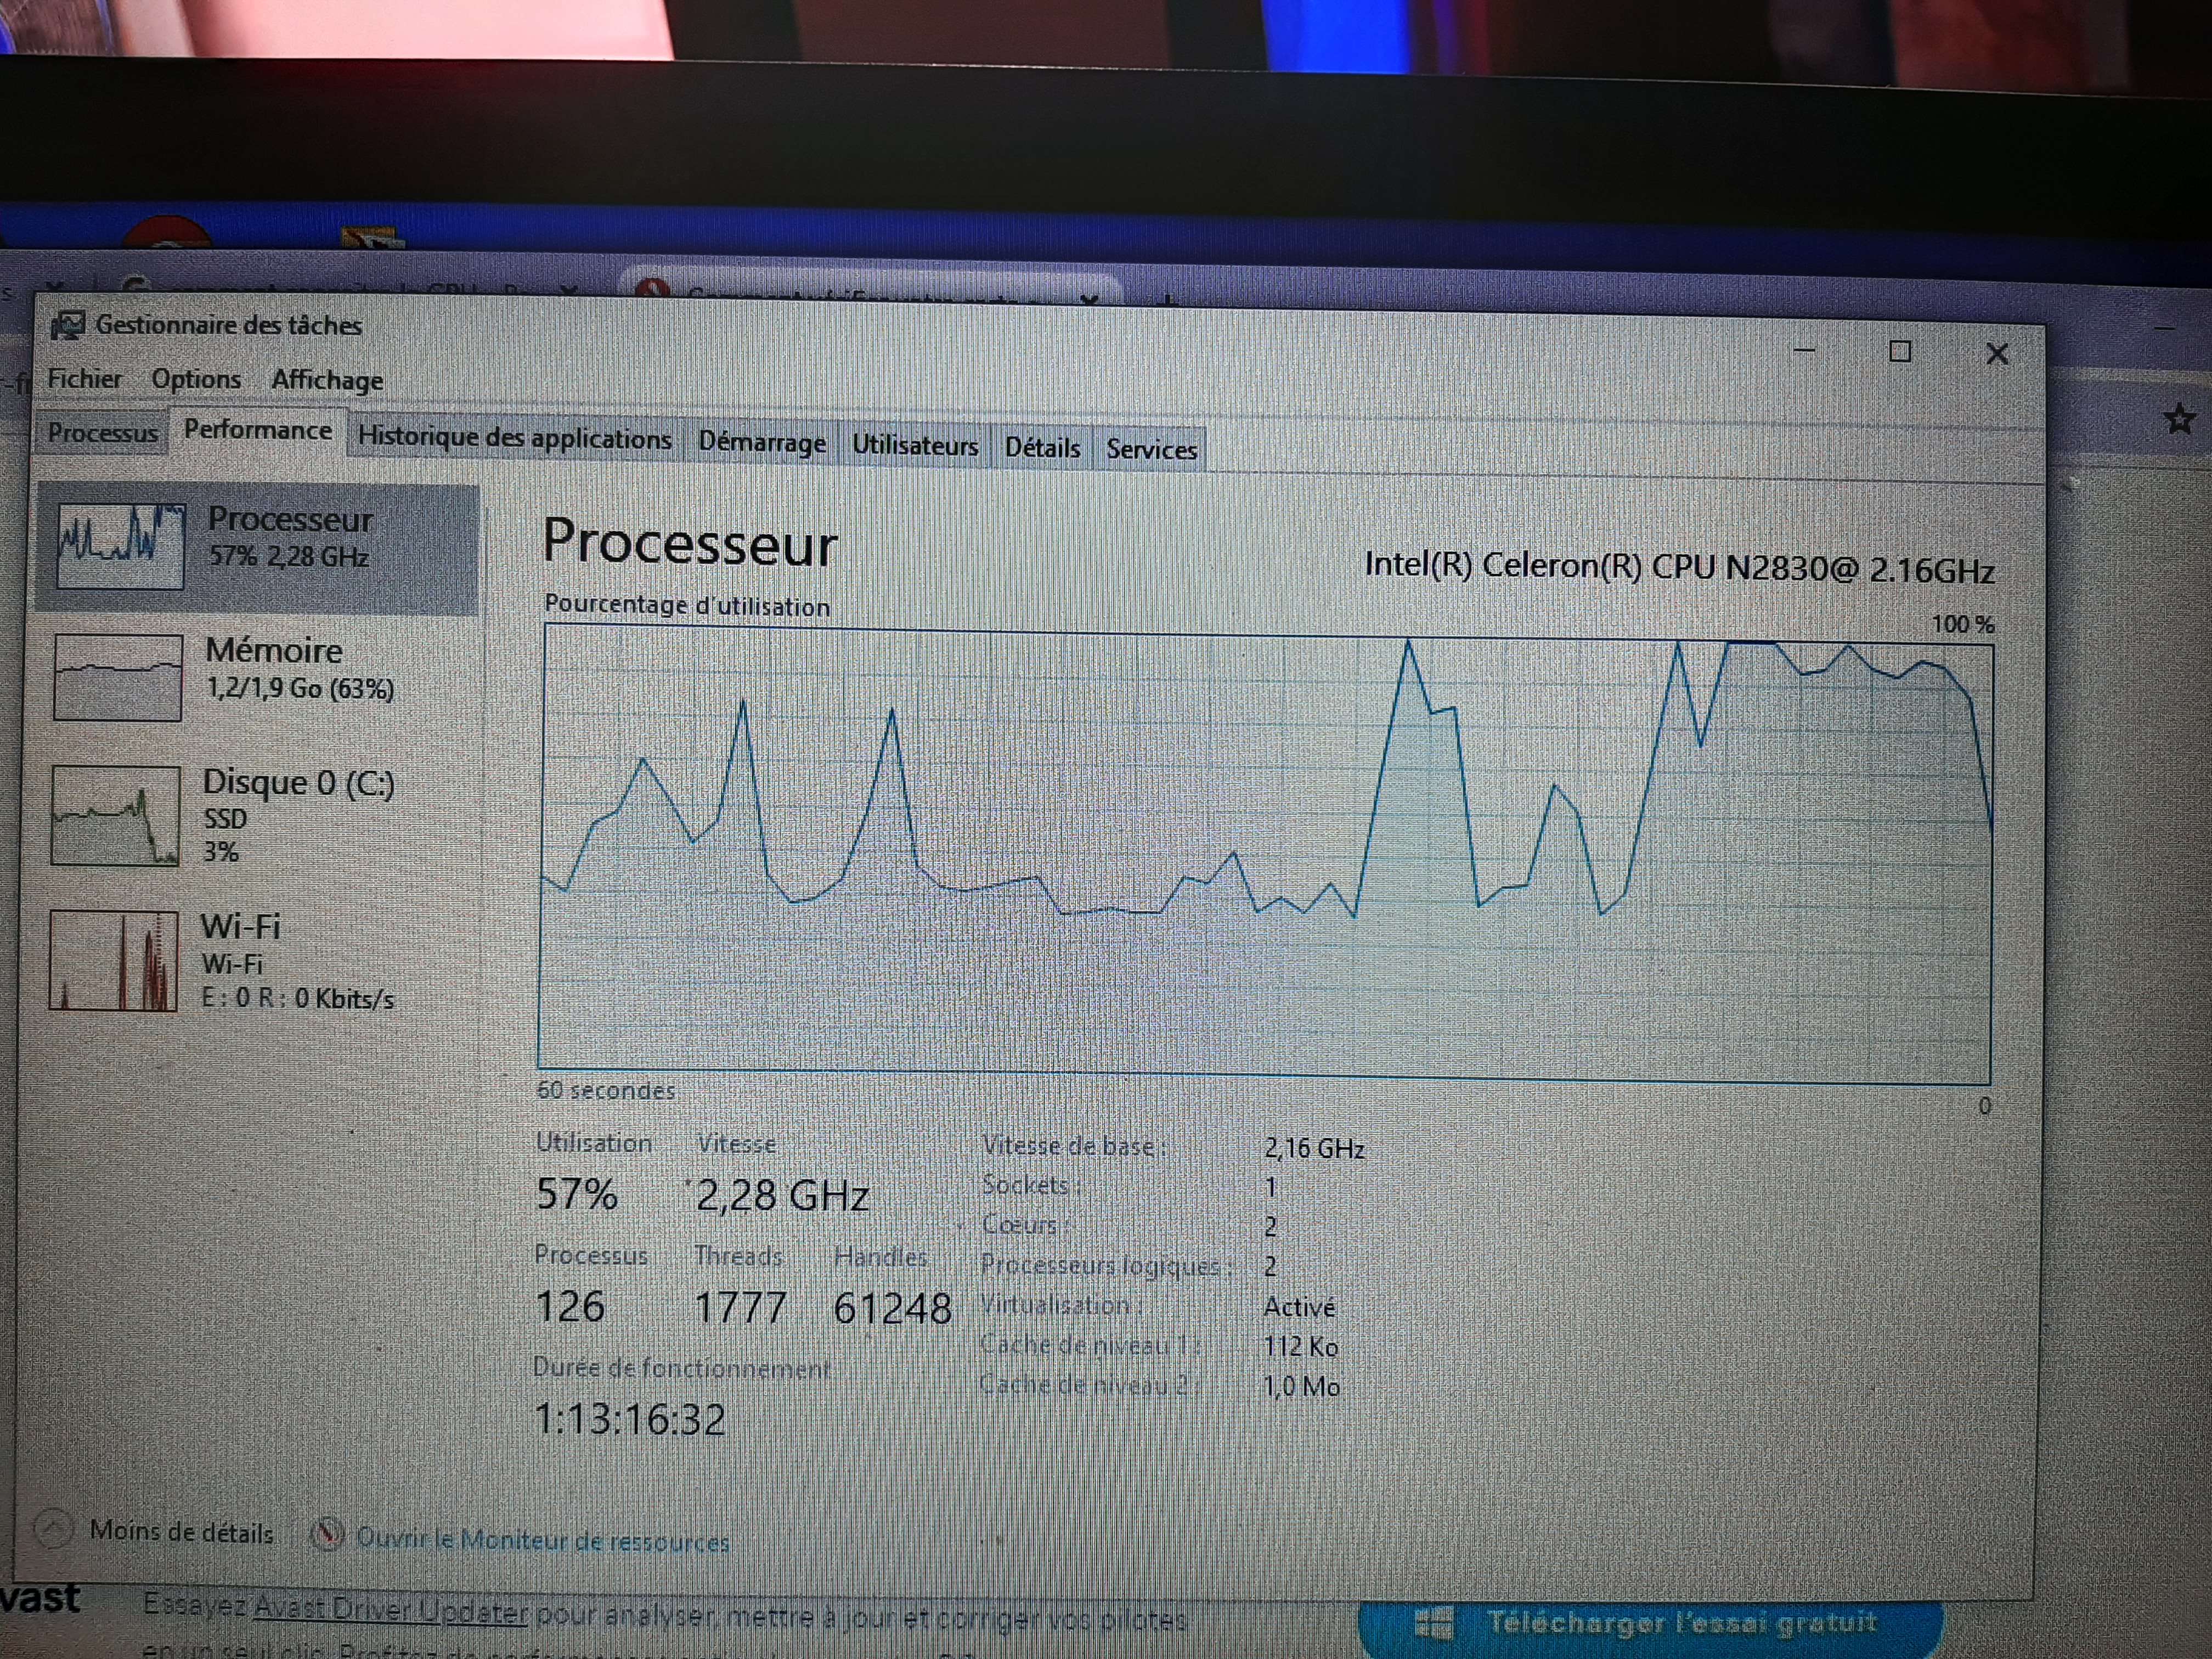
Task: Switch to Historique des applications tab
Action: (514, 439)
